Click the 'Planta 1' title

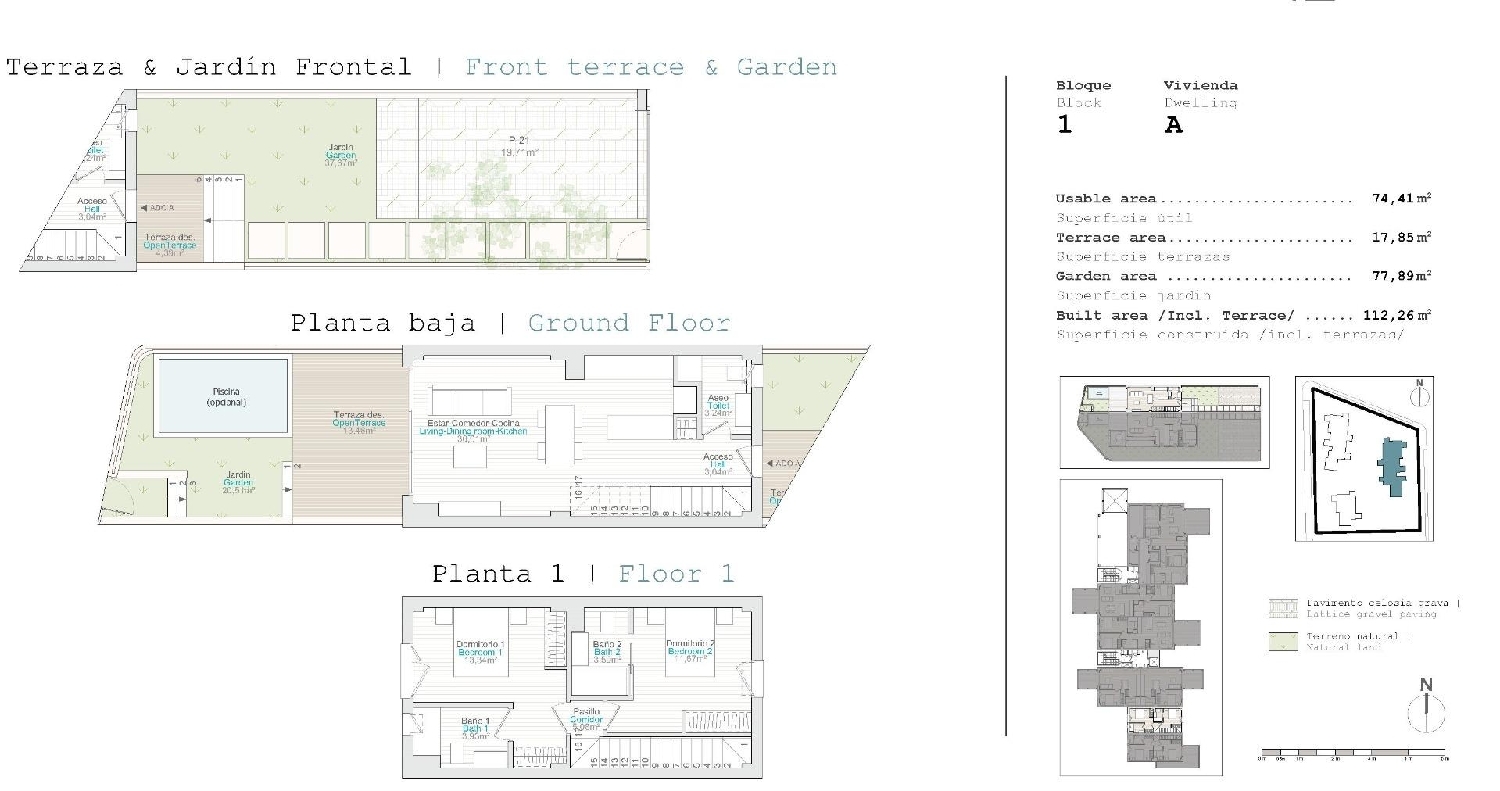click(x=498, y=574)
